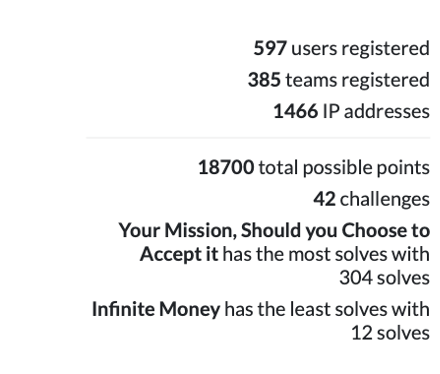Open the 'Infinite Money' challenge name
440x374 pixels.
coord(156,310)
